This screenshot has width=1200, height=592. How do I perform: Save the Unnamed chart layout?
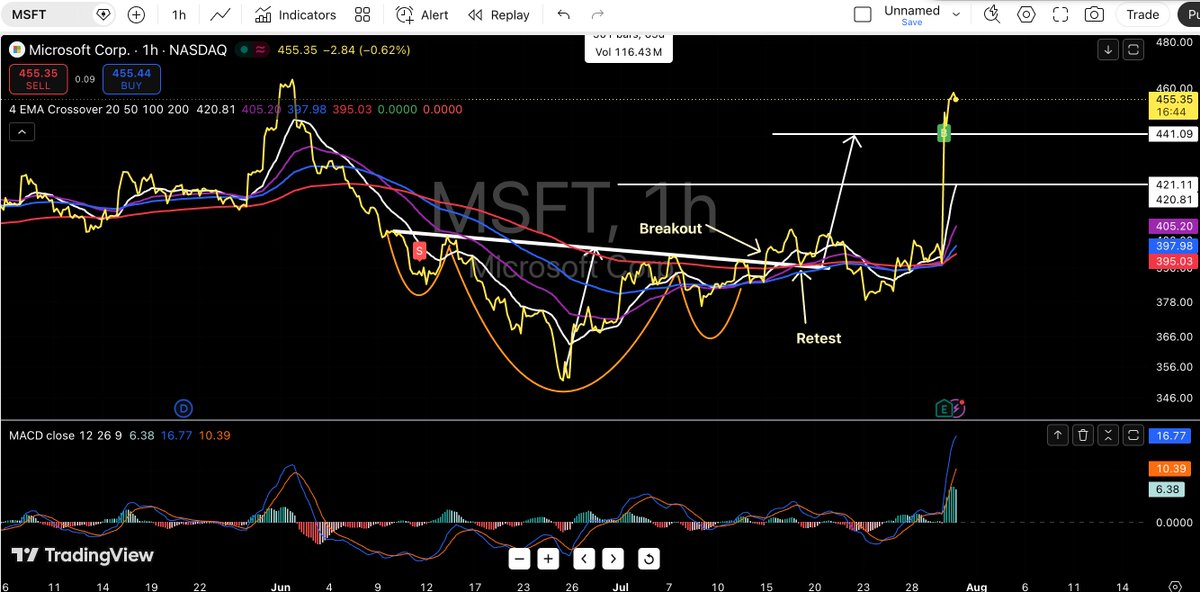click(x=912, y=22)
